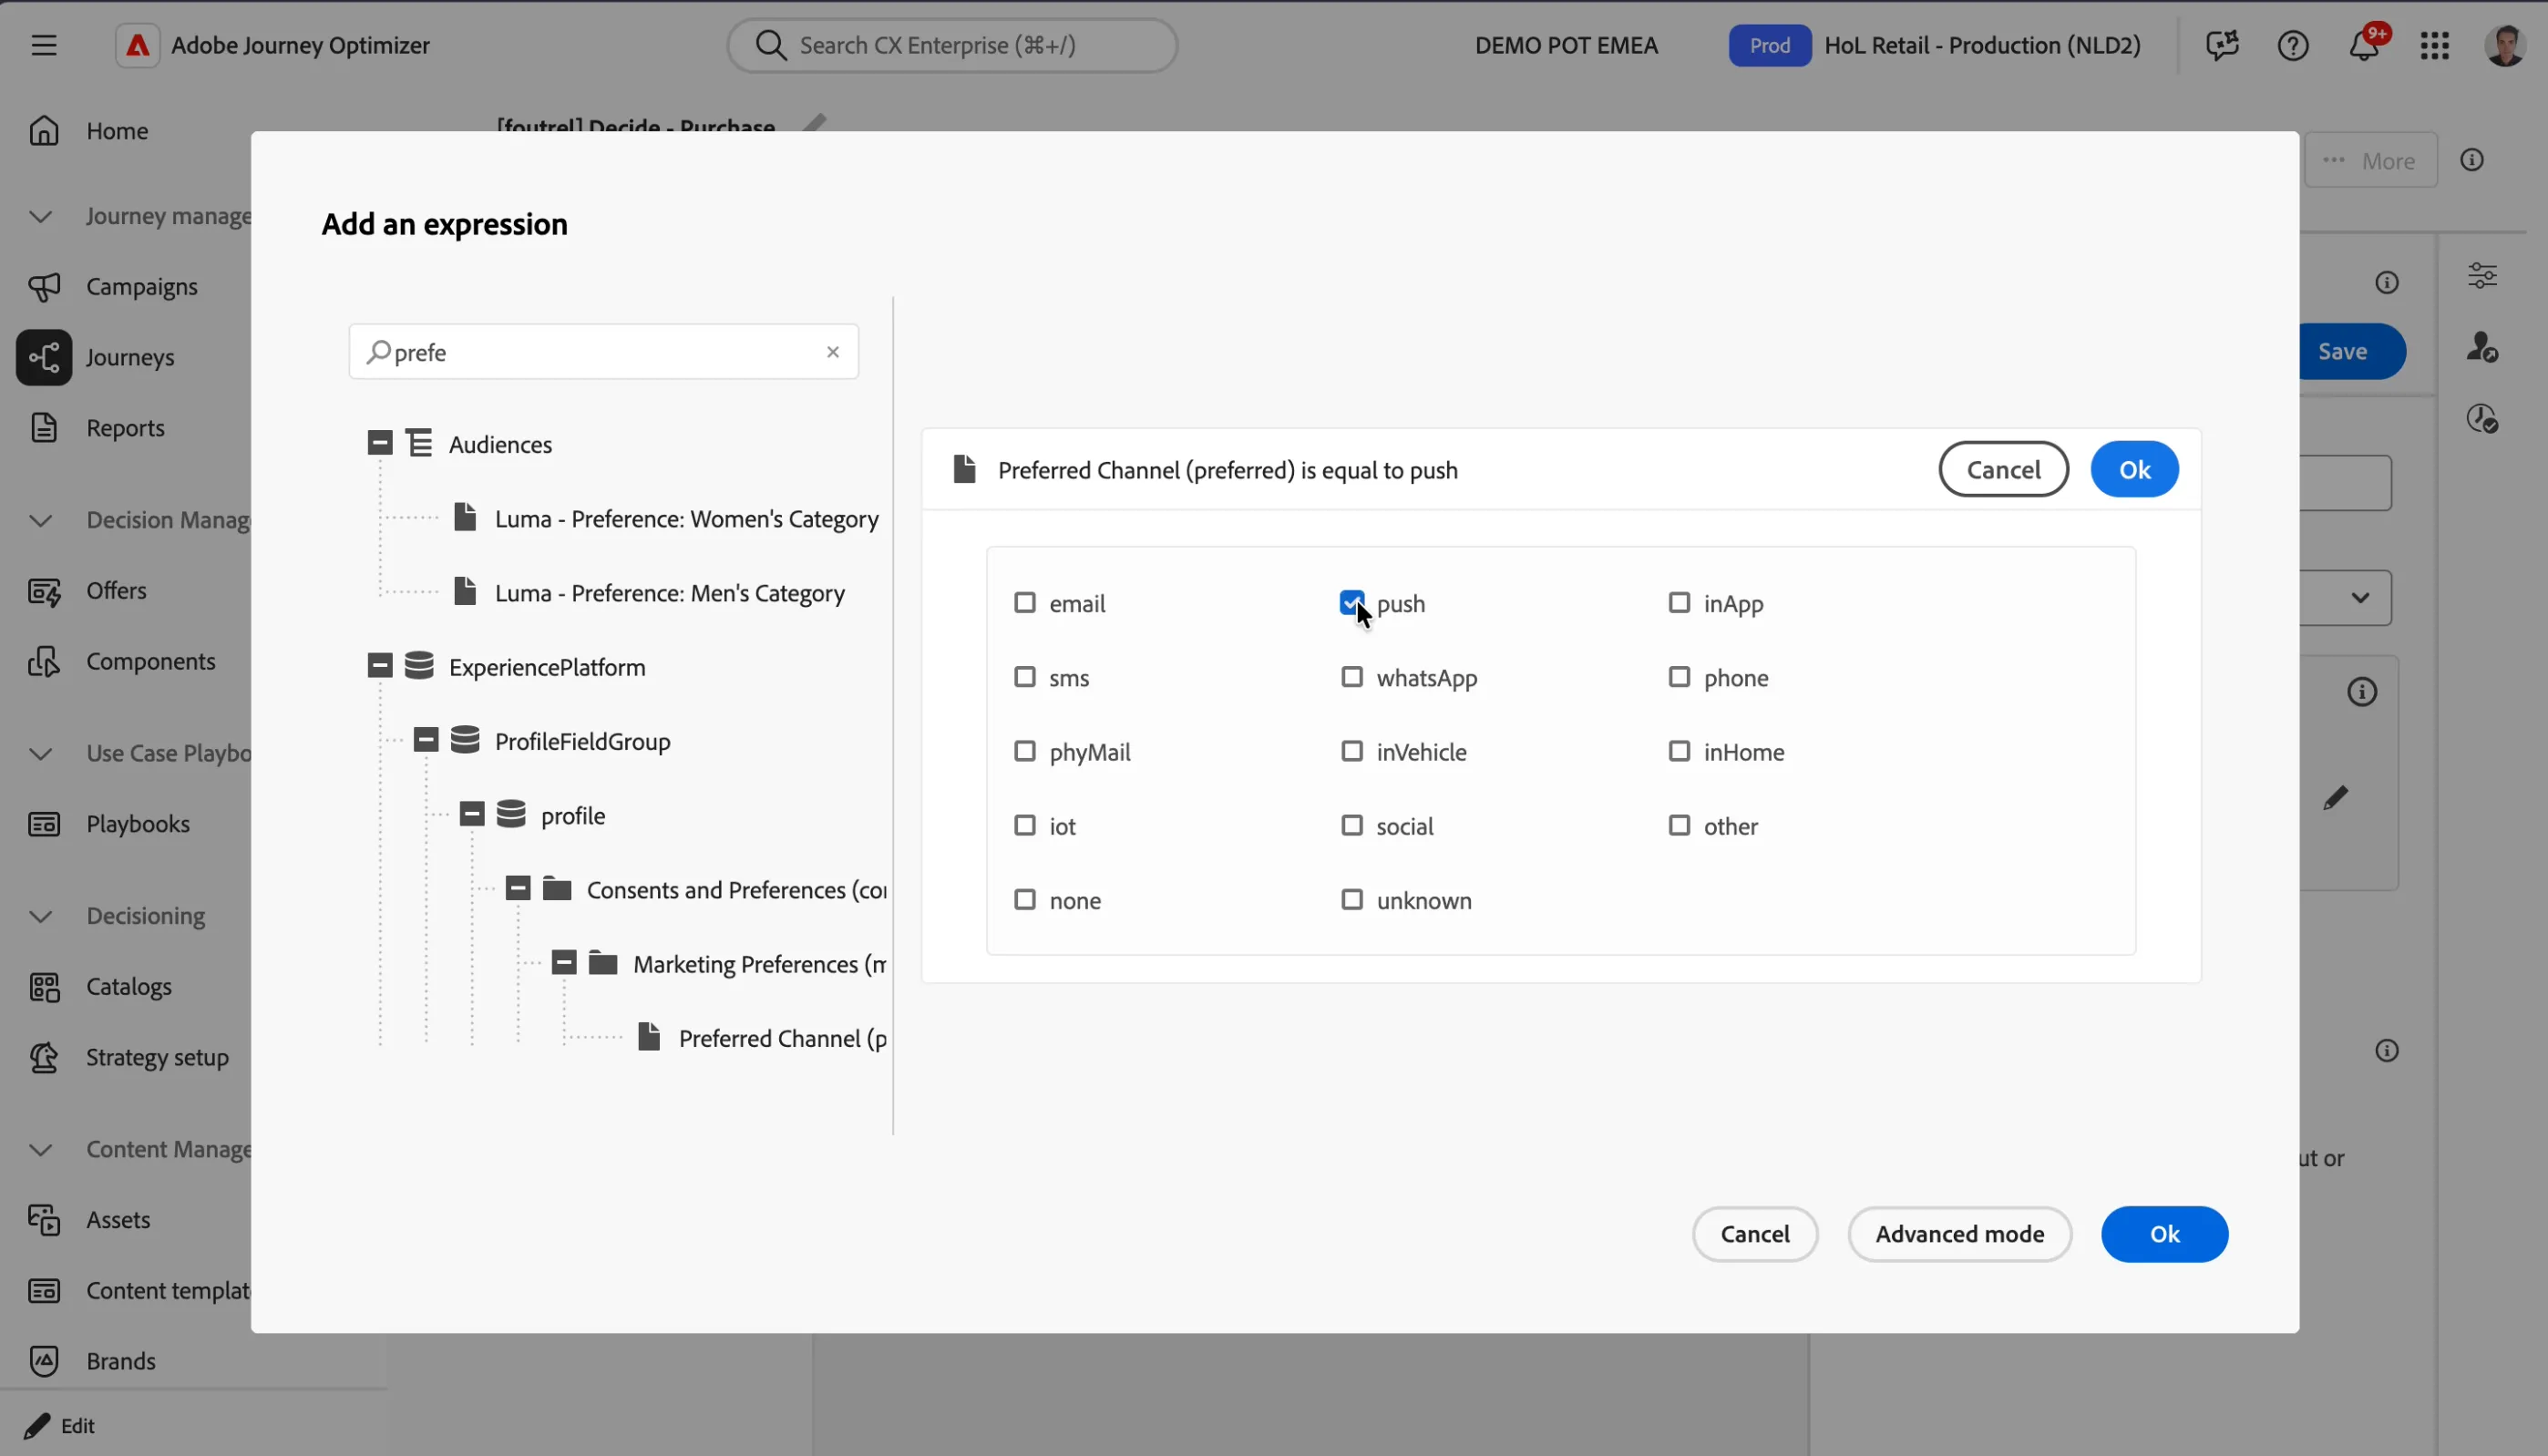Check the social checkbox
This screenshot has width=2548, height=1456.
[1351, 826]
